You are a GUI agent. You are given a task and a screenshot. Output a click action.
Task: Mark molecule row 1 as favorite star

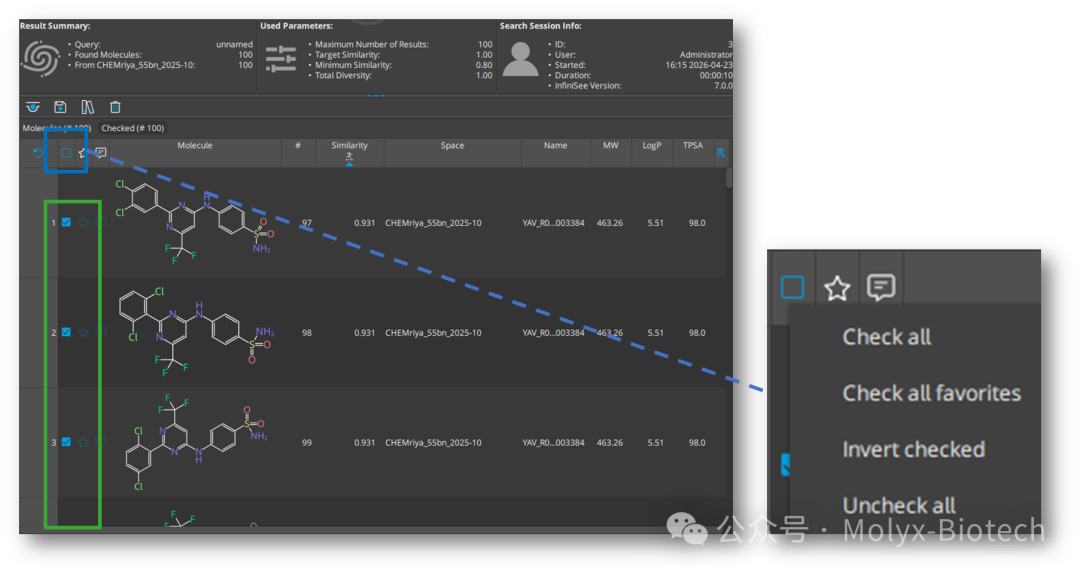point(83,222)
